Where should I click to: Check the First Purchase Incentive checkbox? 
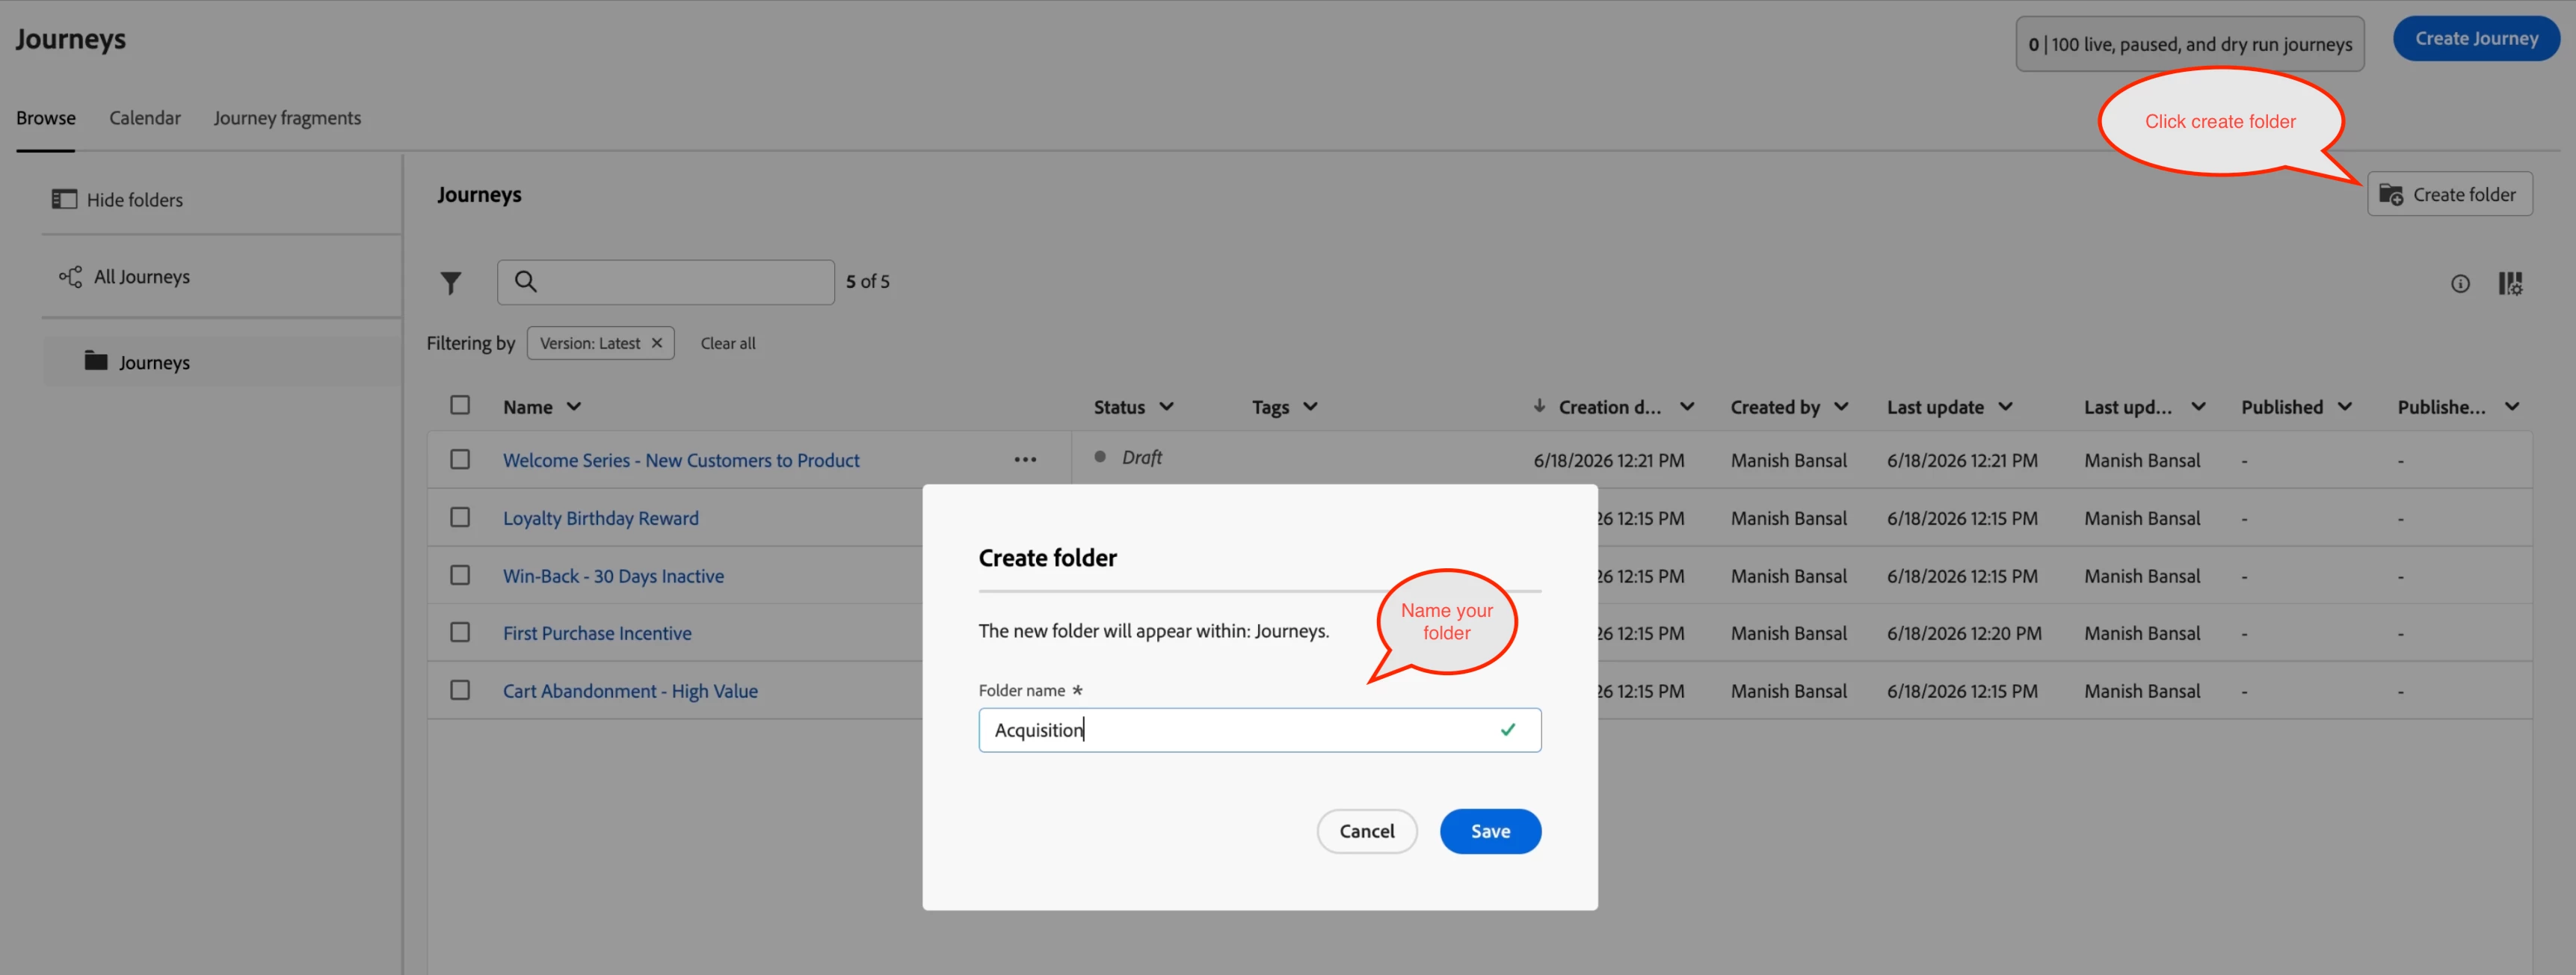point(460,632)
